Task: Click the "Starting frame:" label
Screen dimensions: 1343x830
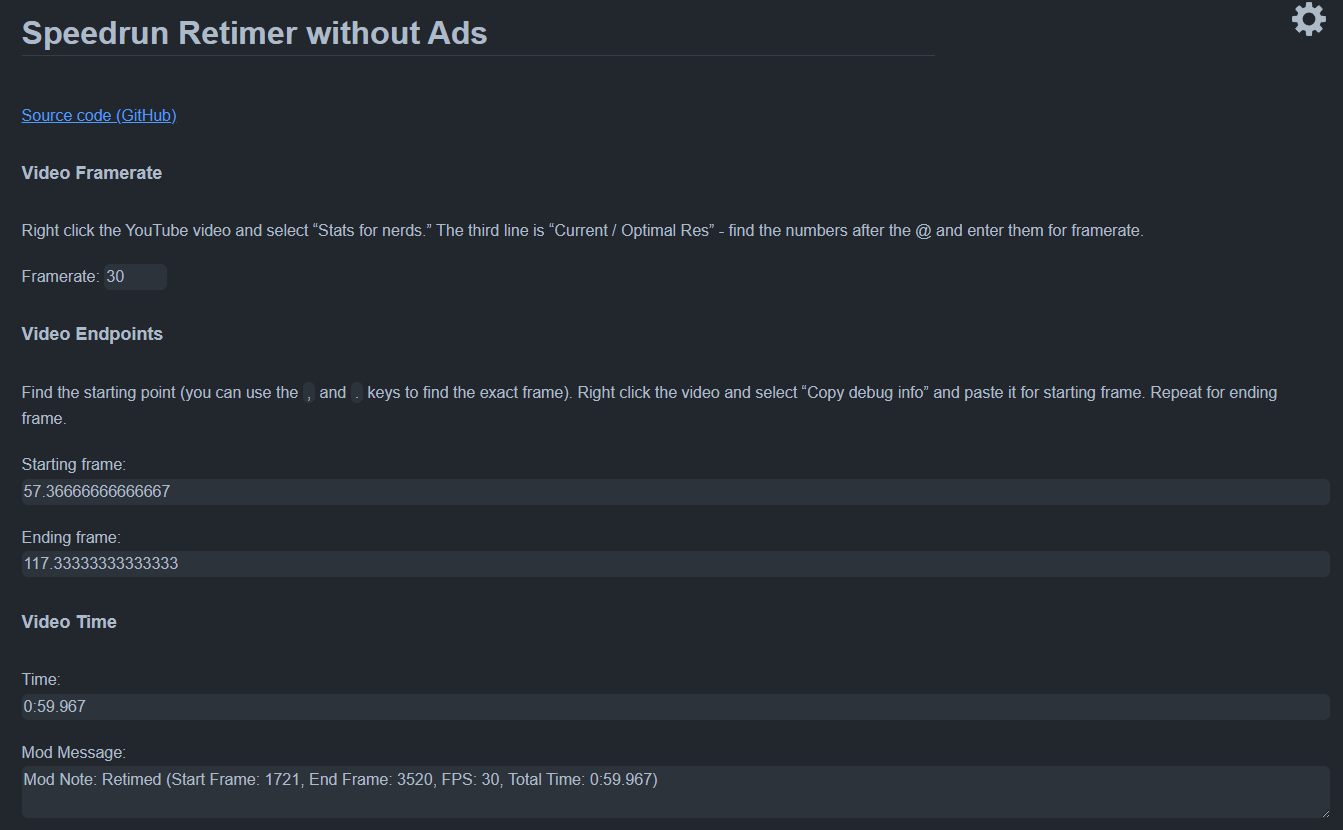Action: click(x=74, y=464)
